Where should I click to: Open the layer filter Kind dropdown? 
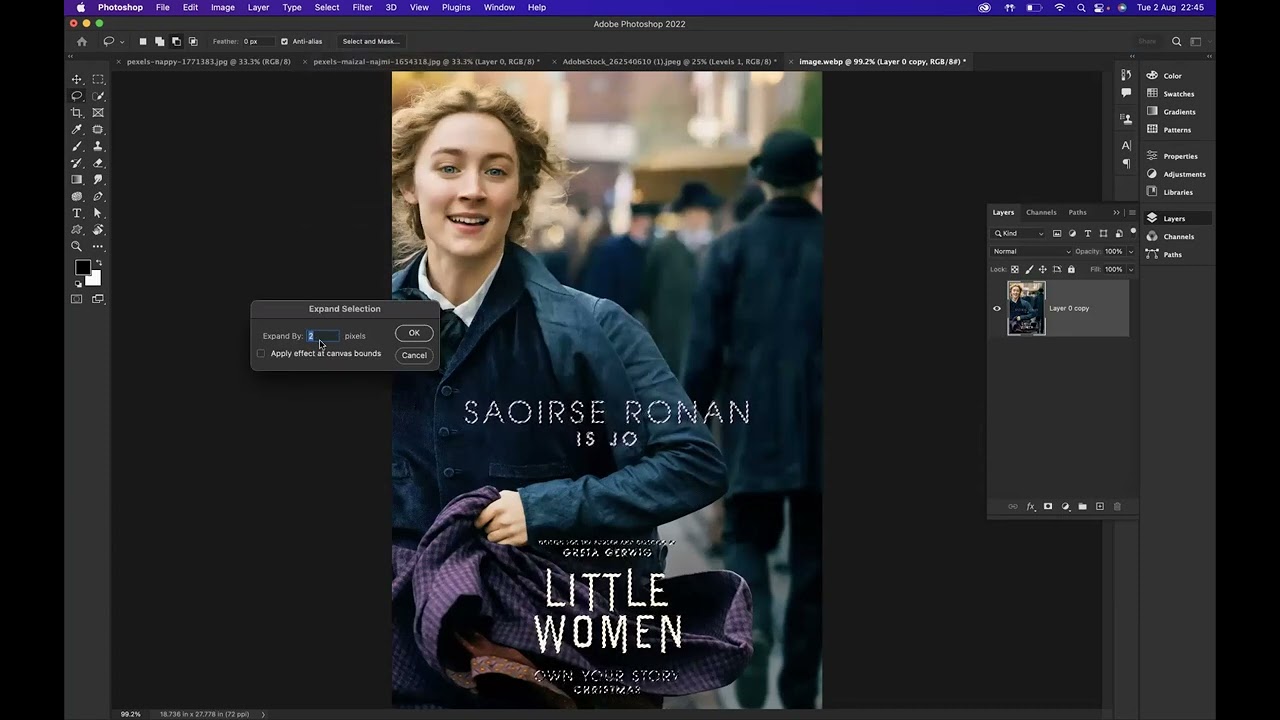click(1019, 234)
